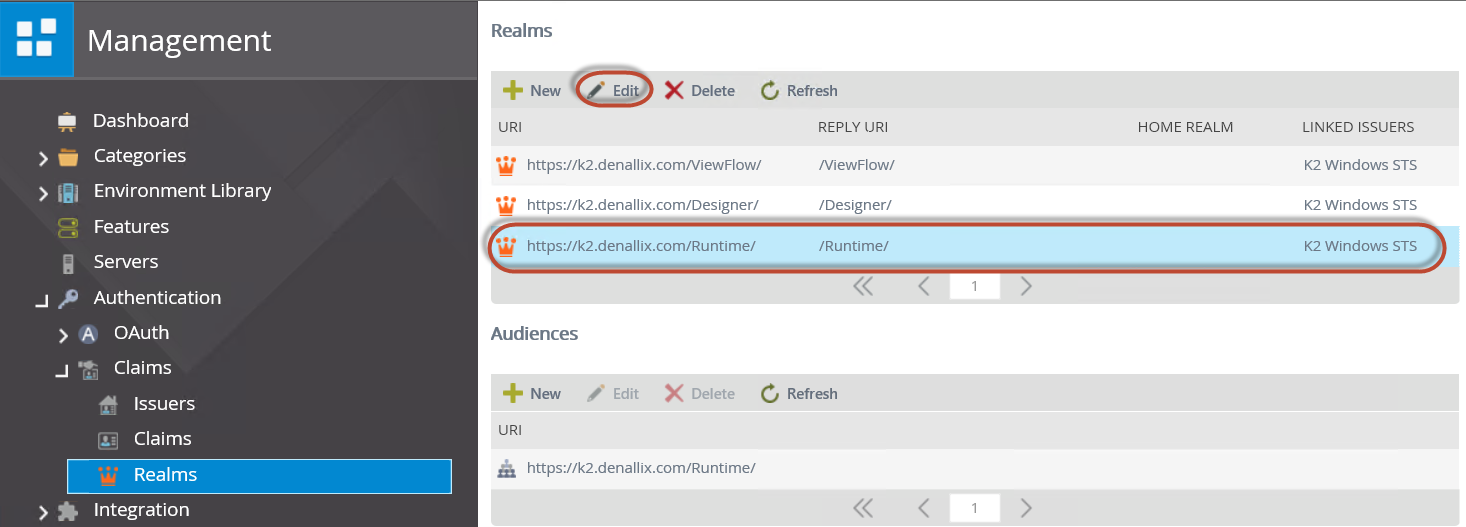1466x527 pixels.
Task: Delete the selected realm
Action: pos(700,91)
